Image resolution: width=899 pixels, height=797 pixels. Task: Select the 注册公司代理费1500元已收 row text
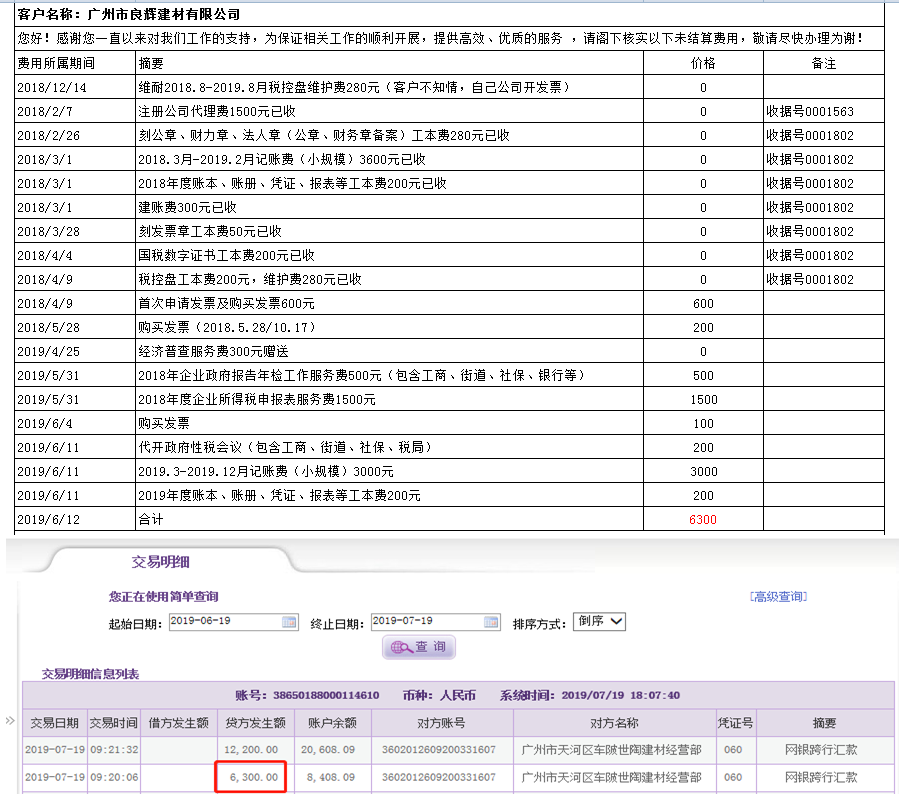[x=217, y=112]
